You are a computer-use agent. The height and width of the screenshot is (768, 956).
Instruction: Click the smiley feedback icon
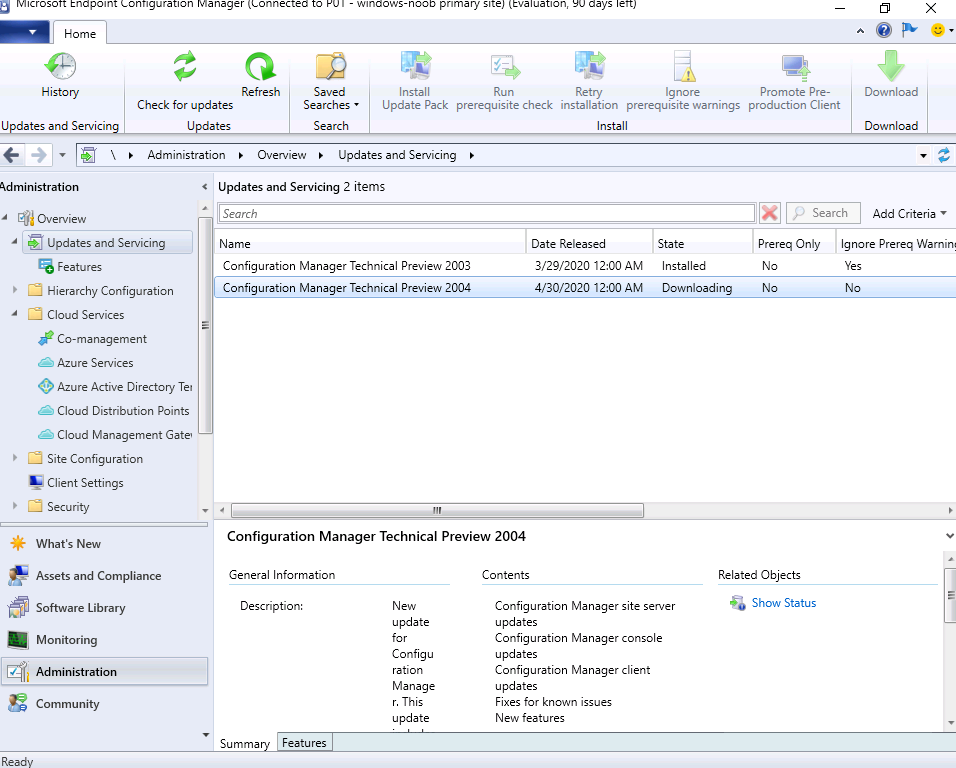(x=938, y=30)
